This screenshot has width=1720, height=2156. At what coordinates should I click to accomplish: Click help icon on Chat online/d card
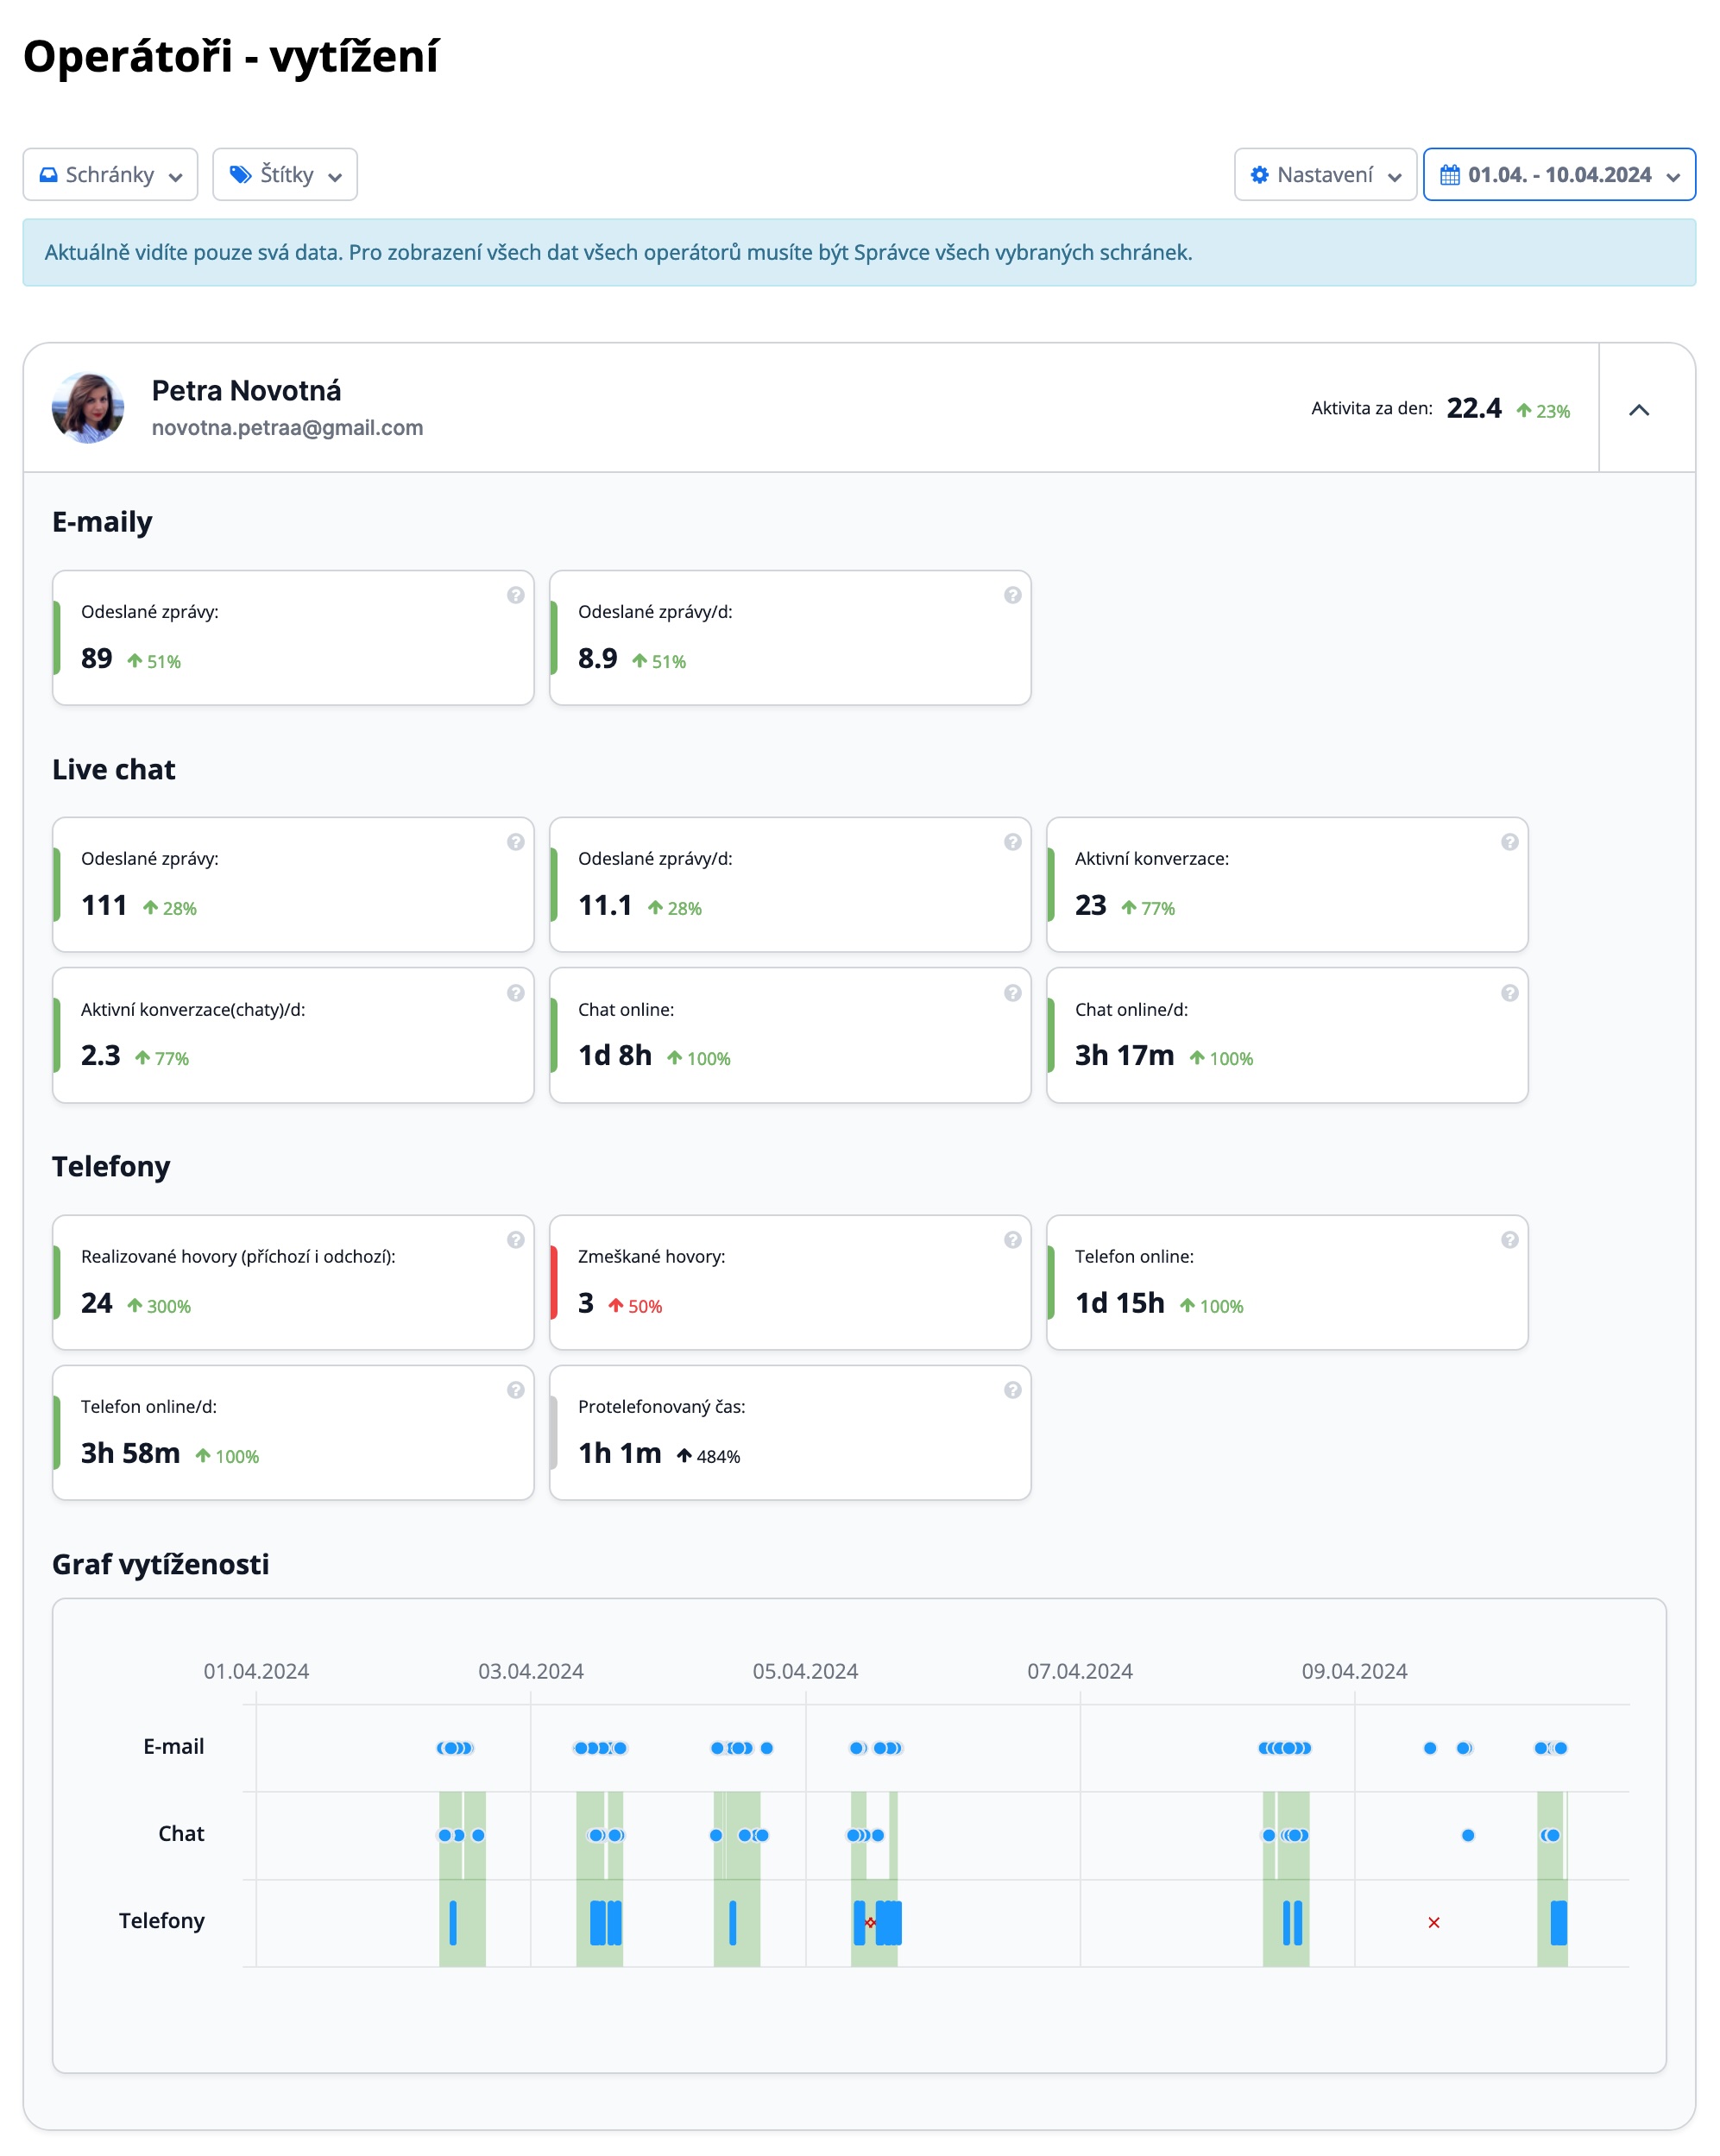1509,993
